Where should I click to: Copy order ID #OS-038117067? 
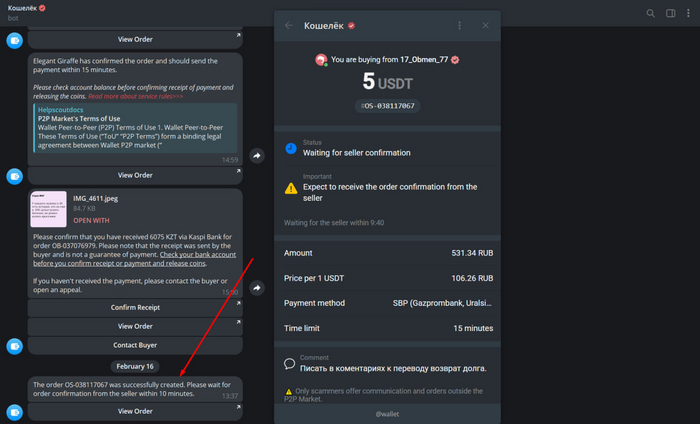point(387,106)
